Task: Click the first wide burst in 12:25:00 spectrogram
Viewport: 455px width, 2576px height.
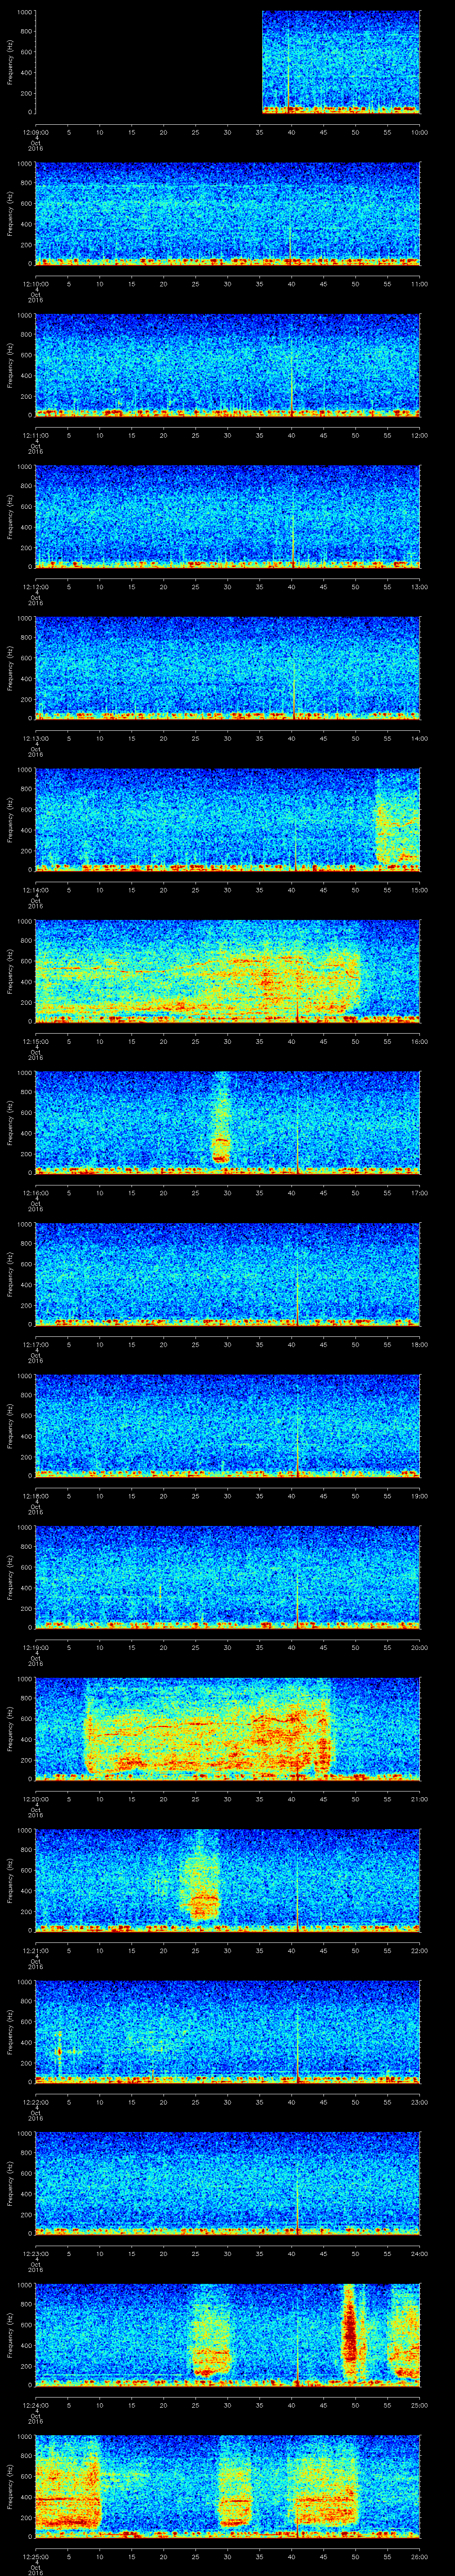Action: click(68, 2480)
